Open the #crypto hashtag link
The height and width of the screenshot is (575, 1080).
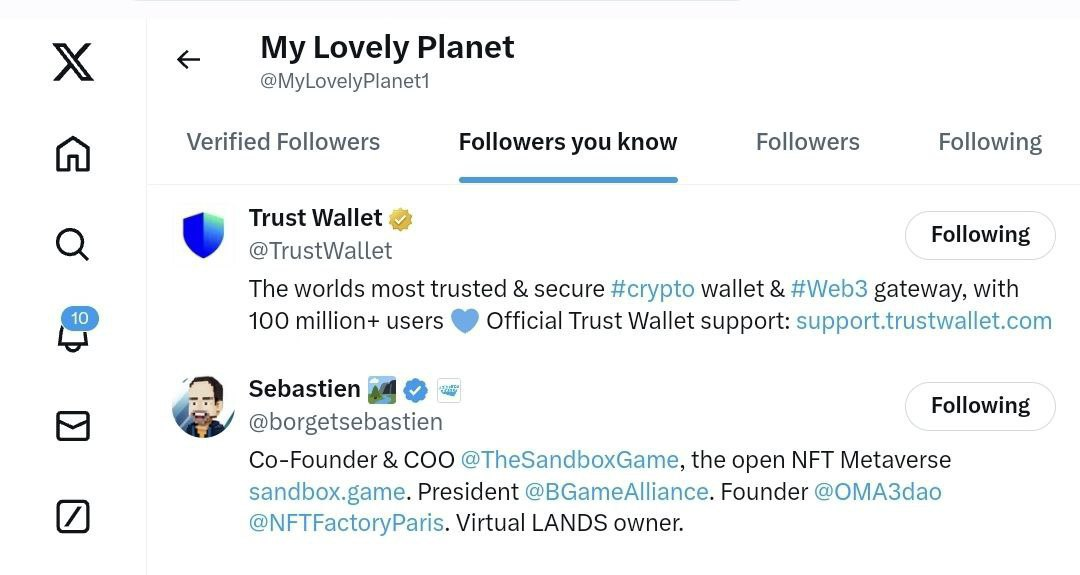652,289
